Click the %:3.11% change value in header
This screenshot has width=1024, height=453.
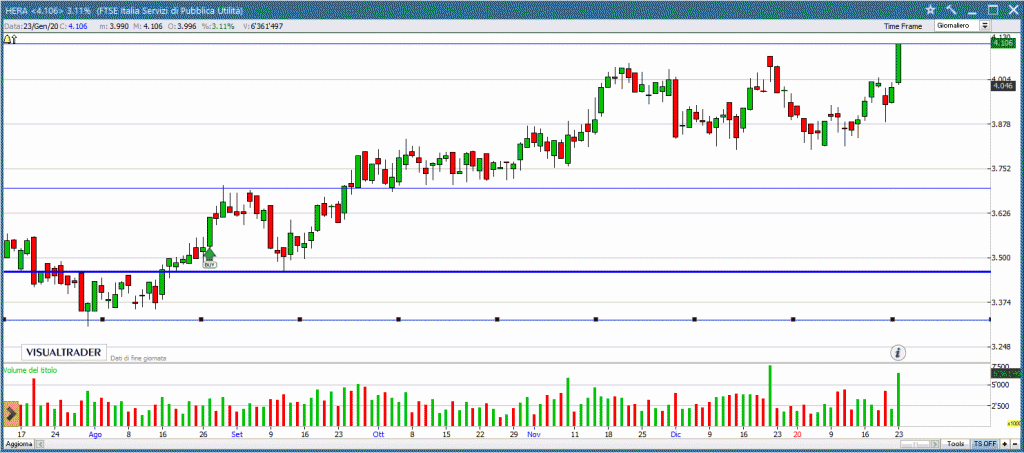(x=219, y=26)
